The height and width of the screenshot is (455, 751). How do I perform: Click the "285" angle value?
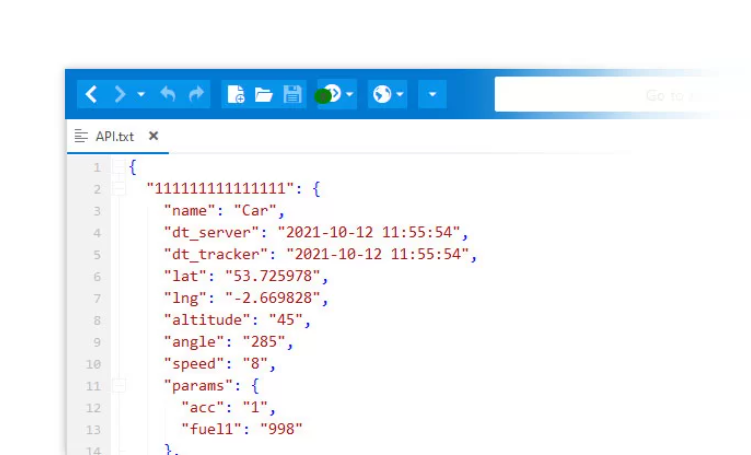click(264, 341)
